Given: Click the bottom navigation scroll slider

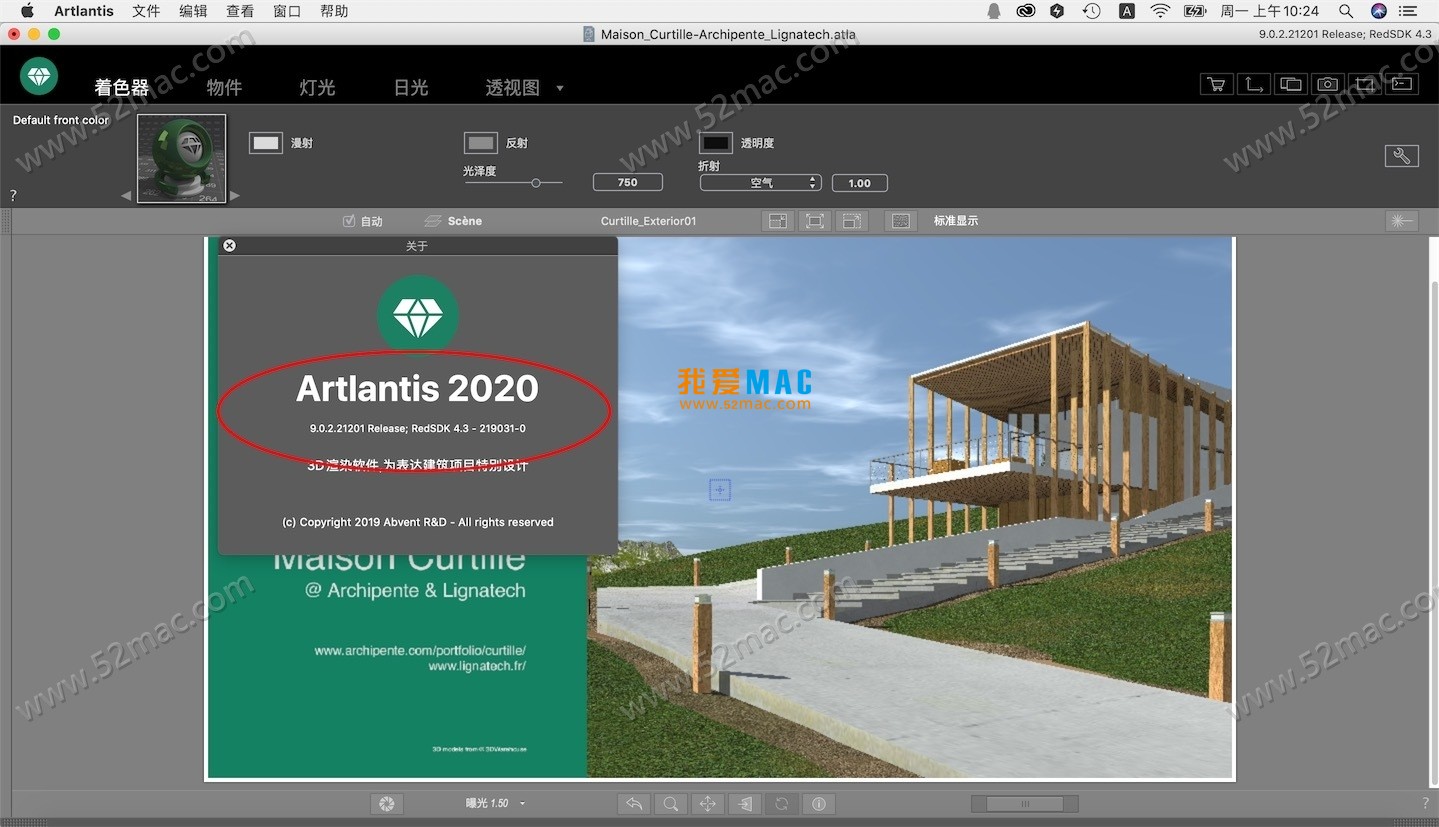Looking at the screenshot, I should pyautogui.click(x=1024, y=804).
